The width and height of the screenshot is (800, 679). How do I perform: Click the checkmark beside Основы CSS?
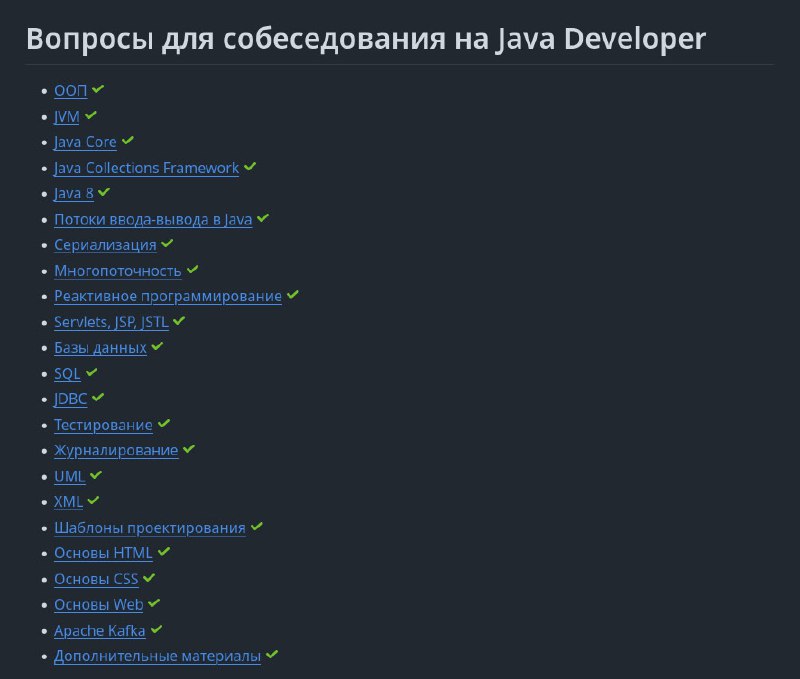click(149, 577)
